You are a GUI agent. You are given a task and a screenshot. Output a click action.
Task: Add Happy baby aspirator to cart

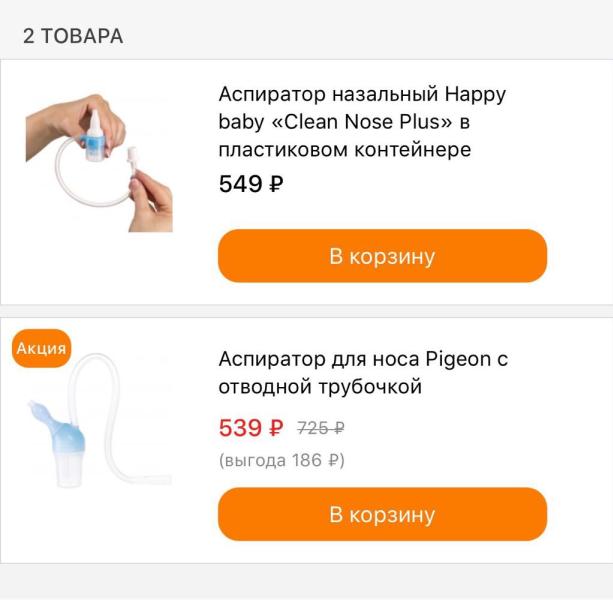tap(382, 256)
